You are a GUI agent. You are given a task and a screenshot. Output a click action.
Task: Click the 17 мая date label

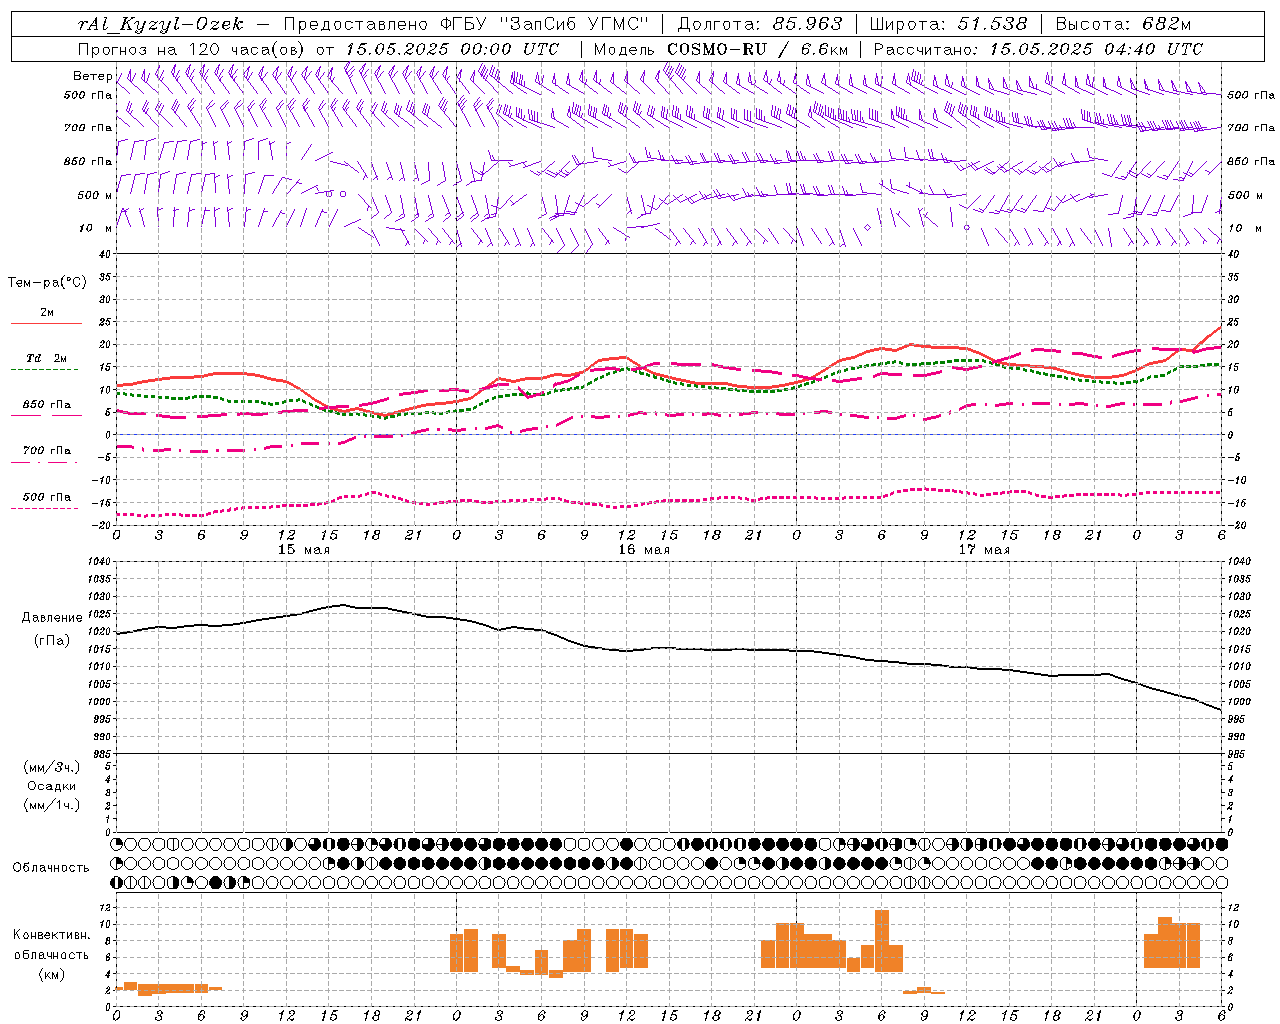click(x=984, y=550)
